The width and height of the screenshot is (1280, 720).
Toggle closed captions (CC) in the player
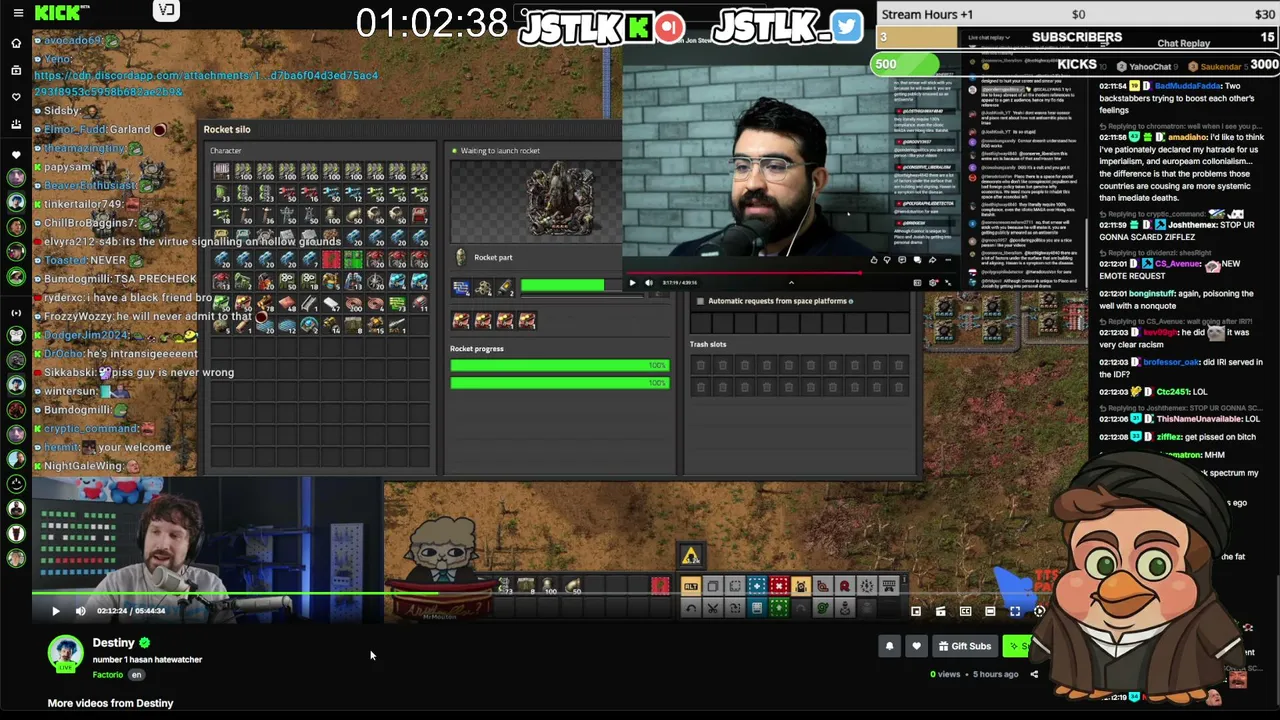[965, 611]
